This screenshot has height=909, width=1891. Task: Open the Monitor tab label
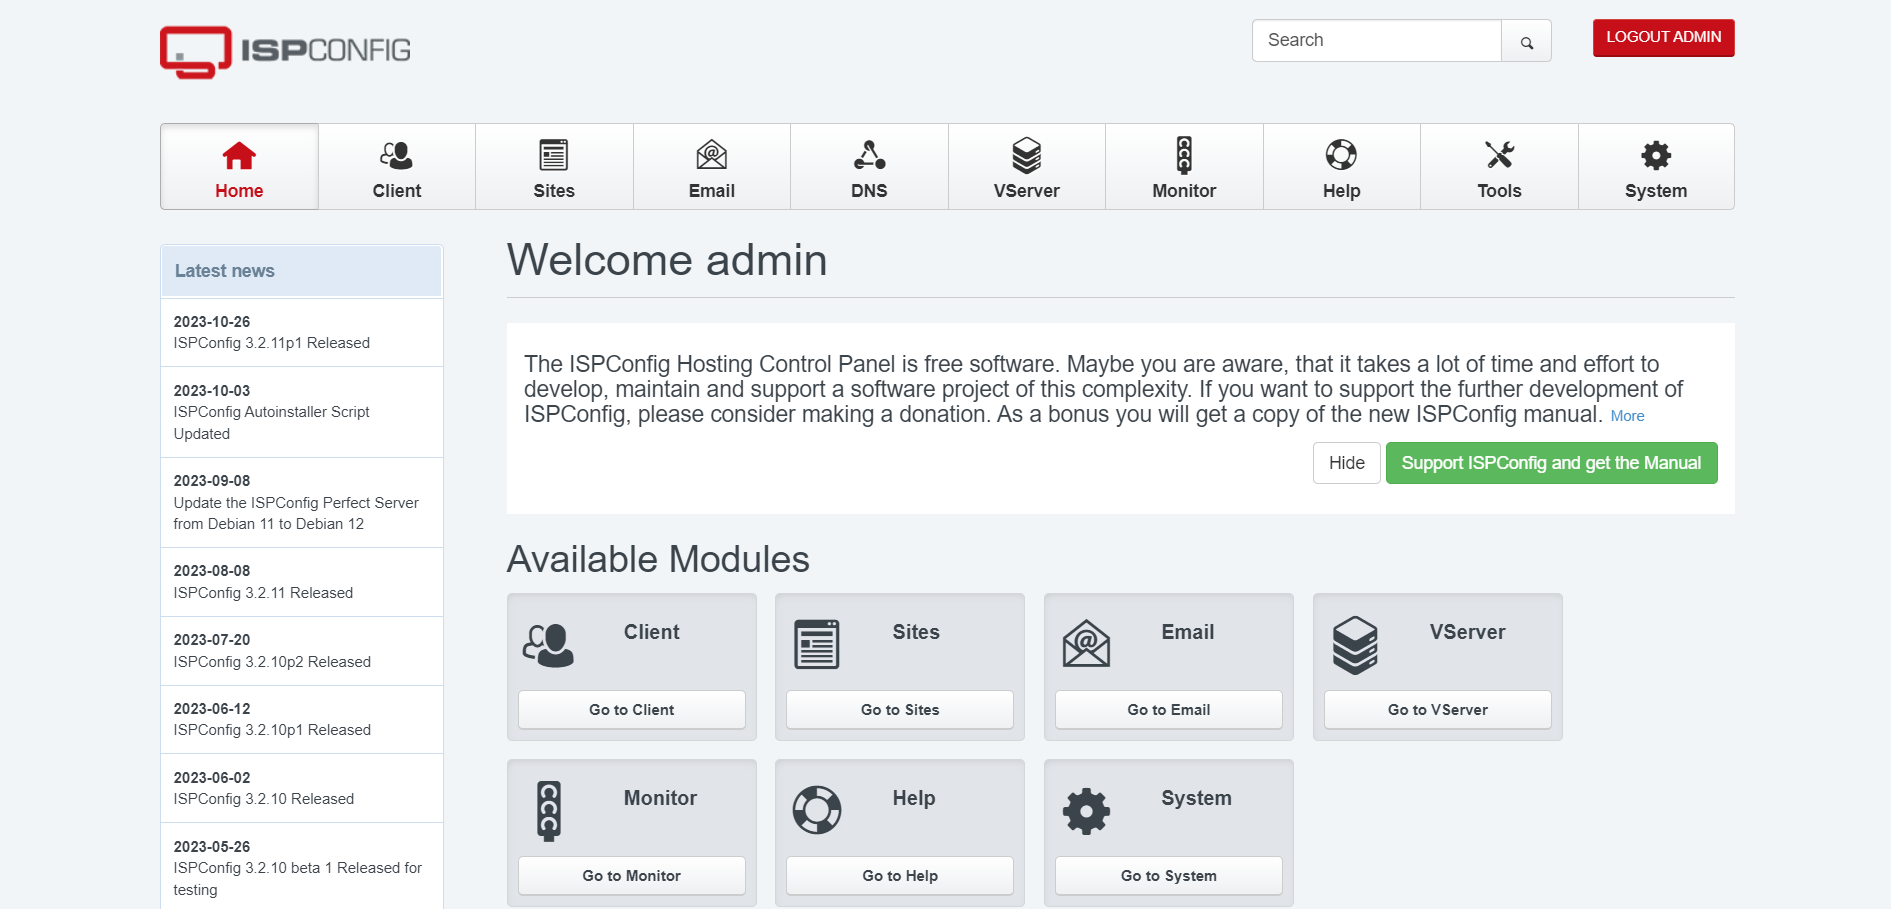(x=1184, y=191)
